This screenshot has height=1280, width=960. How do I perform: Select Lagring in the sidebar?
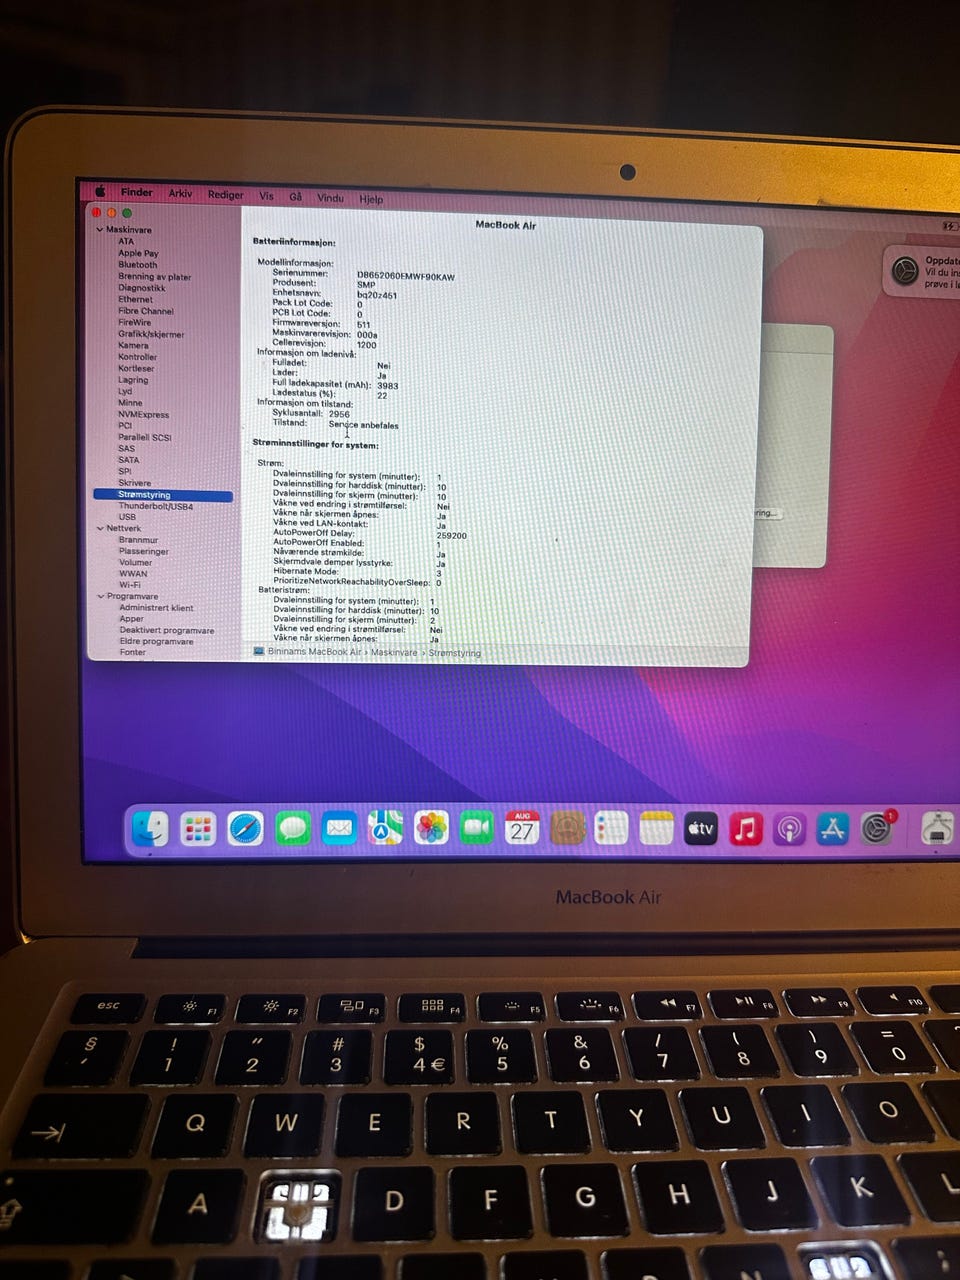(x=133, y=380)
